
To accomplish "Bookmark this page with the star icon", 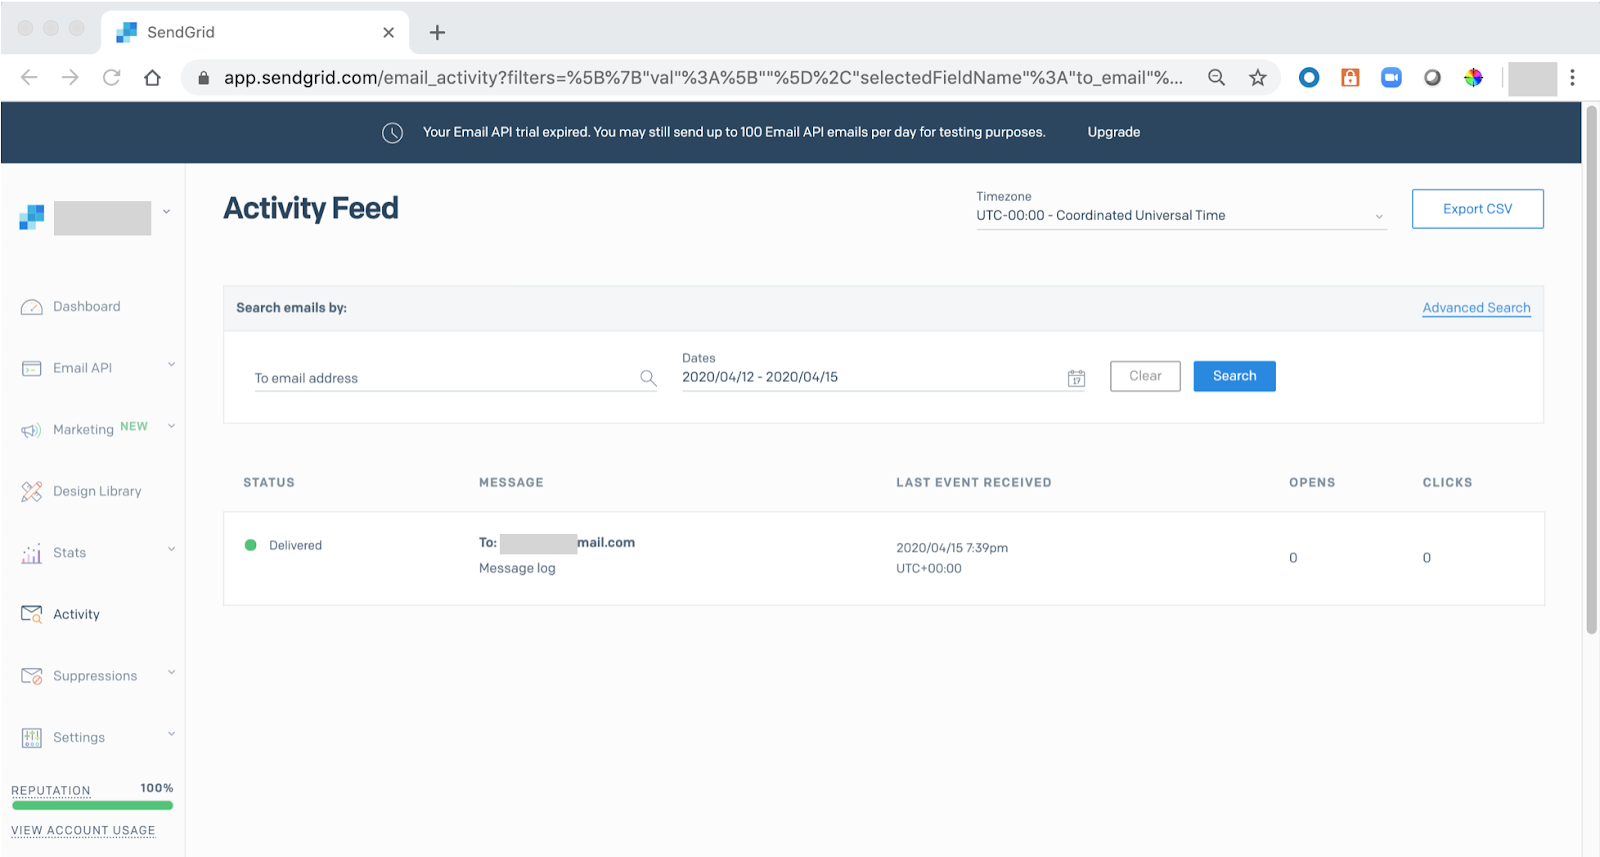I will pos(1258,78).
